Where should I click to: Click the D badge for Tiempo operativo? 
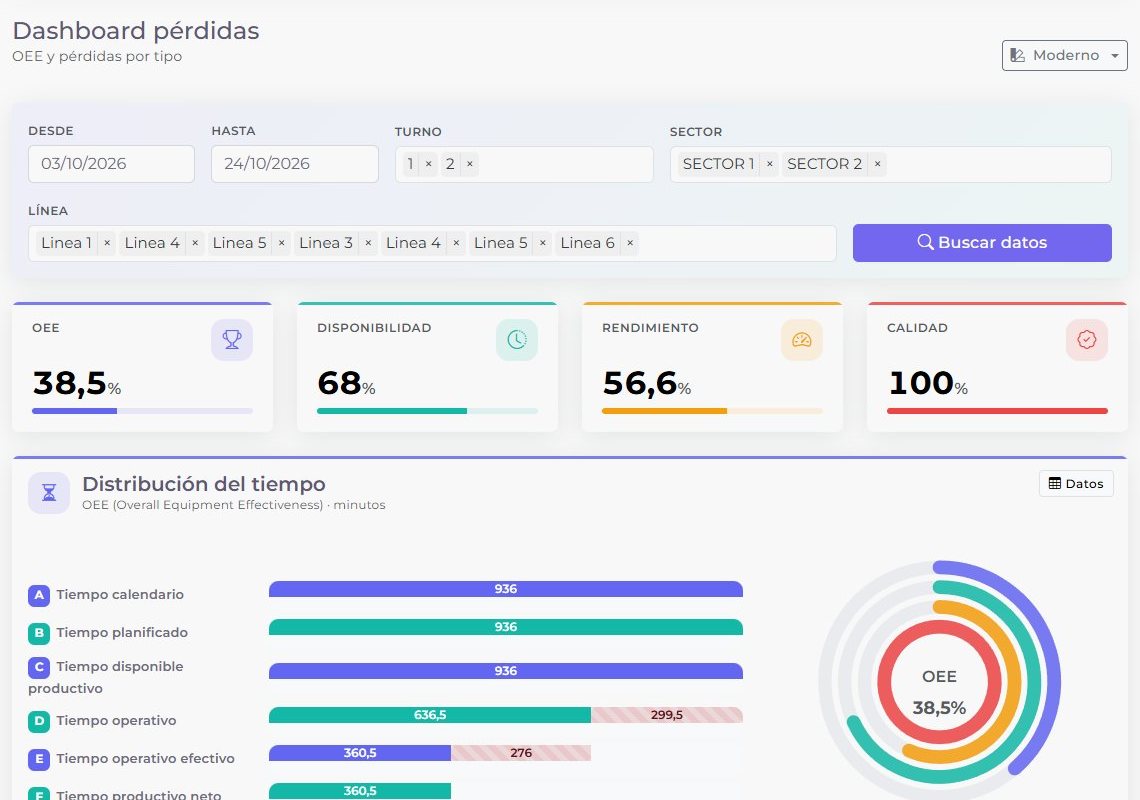tap(39, 721)
